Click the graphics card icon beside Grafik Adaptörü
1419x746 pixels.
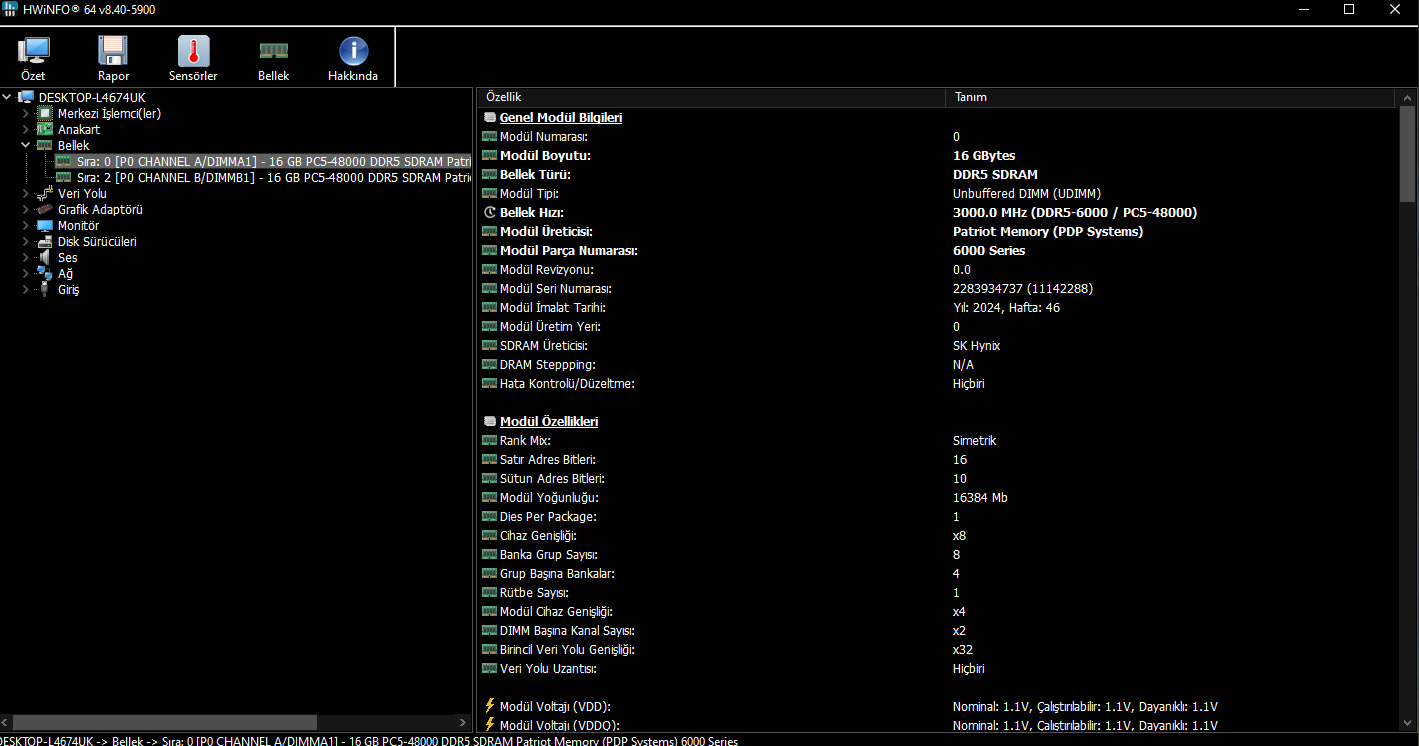[45, 209]
